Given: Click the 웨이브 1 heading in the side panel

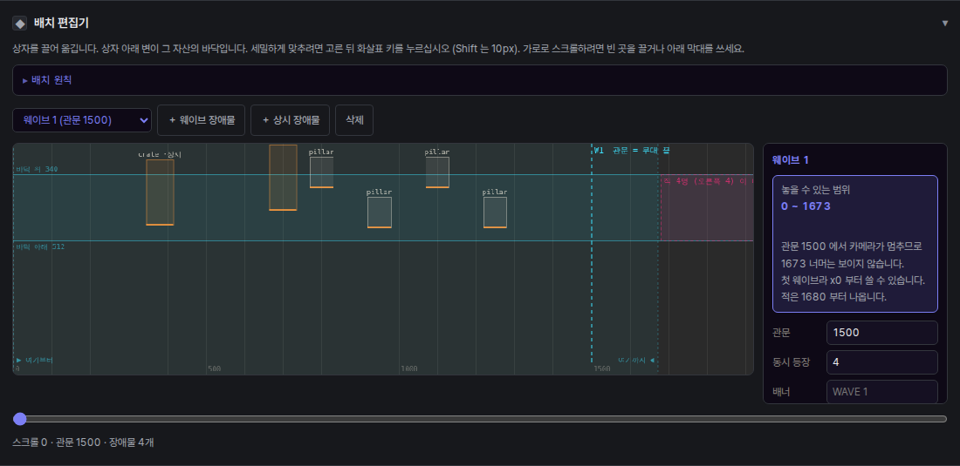Looking at the screenshot, I should pos(790,160).
